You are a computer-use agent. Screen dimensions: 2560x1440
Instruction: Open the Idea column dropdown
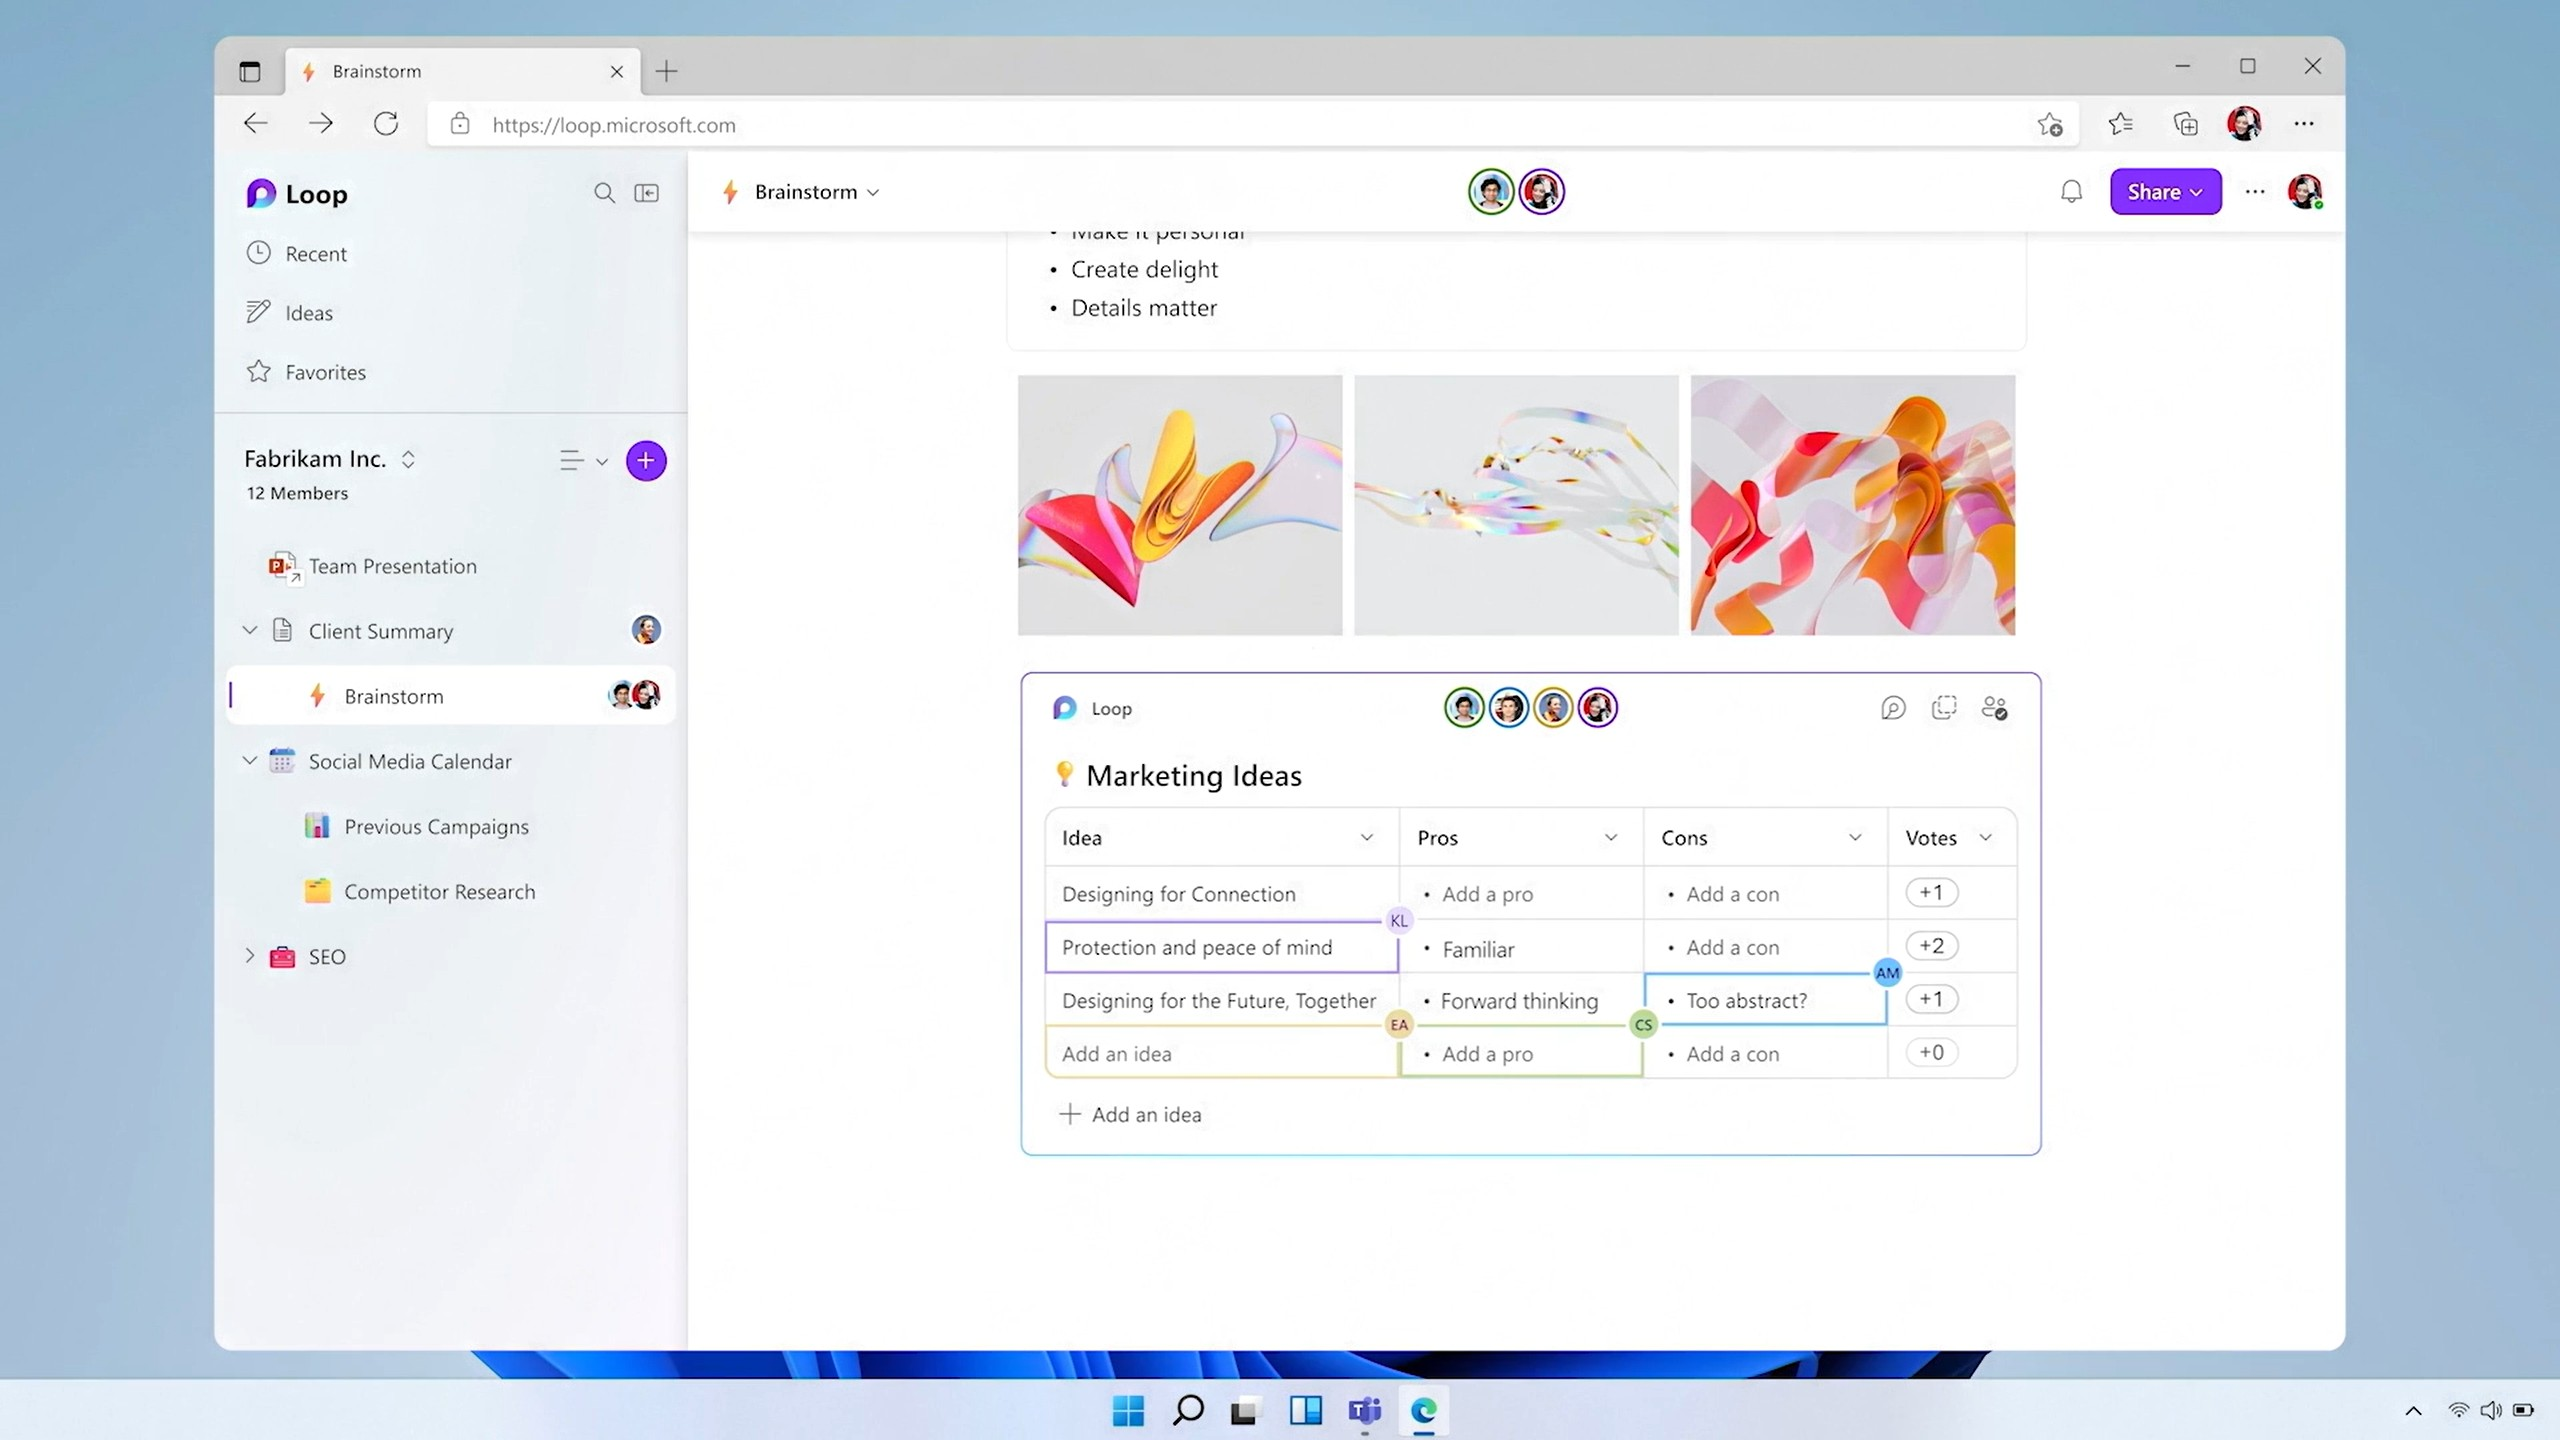[1366, 838]
